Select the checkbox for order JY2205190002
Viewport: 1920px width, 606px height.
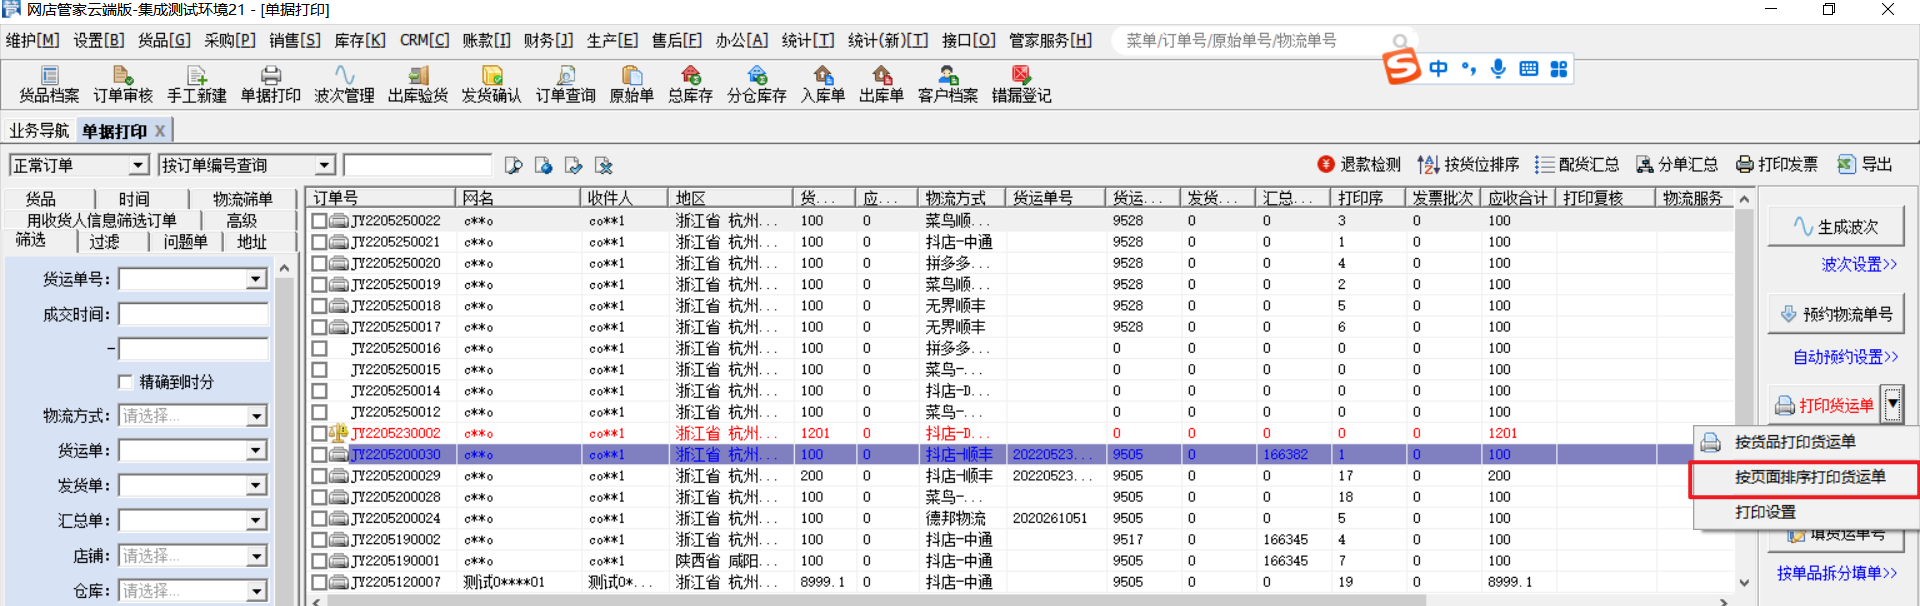319,539
